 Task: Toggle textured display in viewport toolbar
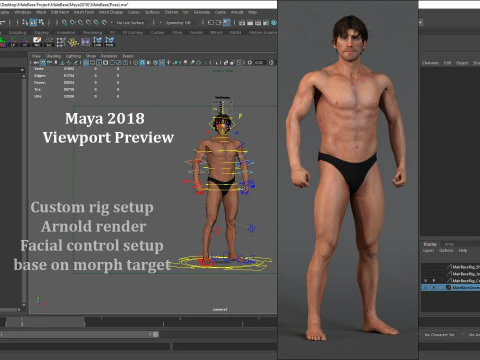pyautogui.click(x=162, y=62)
